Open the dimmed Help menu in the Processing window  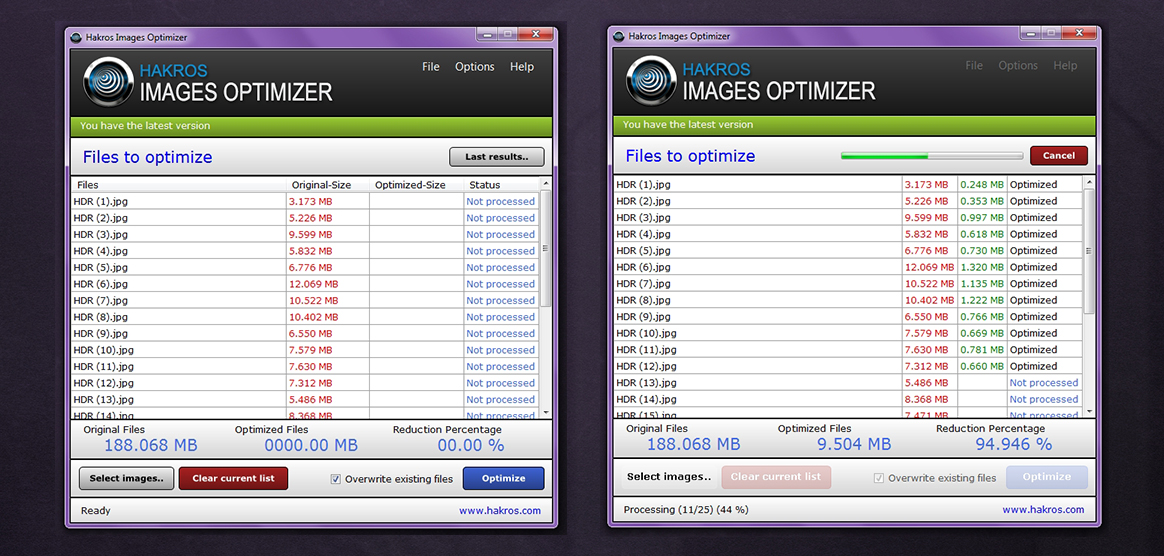point(1065,65)
